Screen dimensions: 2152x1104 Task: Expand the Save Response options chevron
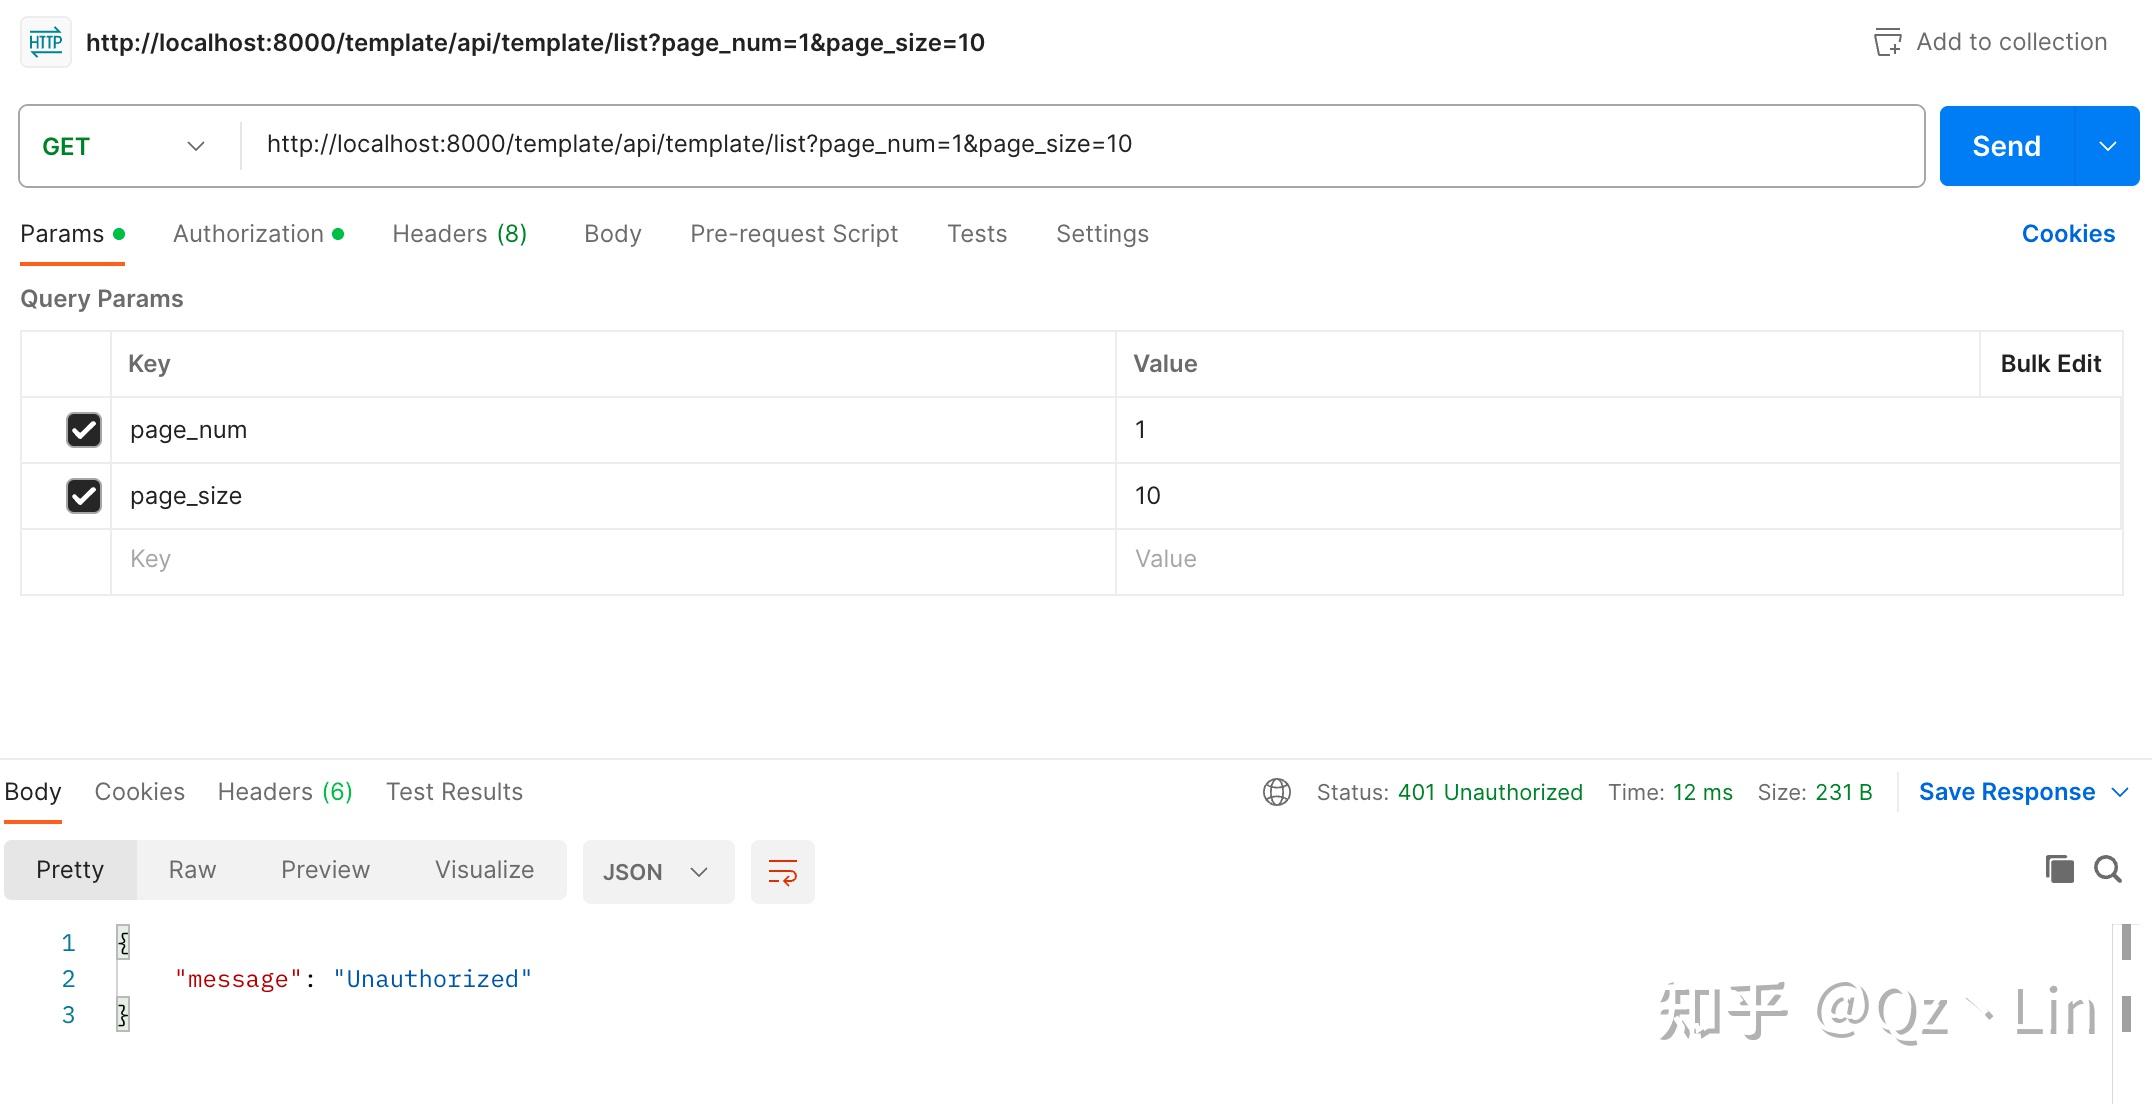pyautogui.click(x=2122, y=791)
